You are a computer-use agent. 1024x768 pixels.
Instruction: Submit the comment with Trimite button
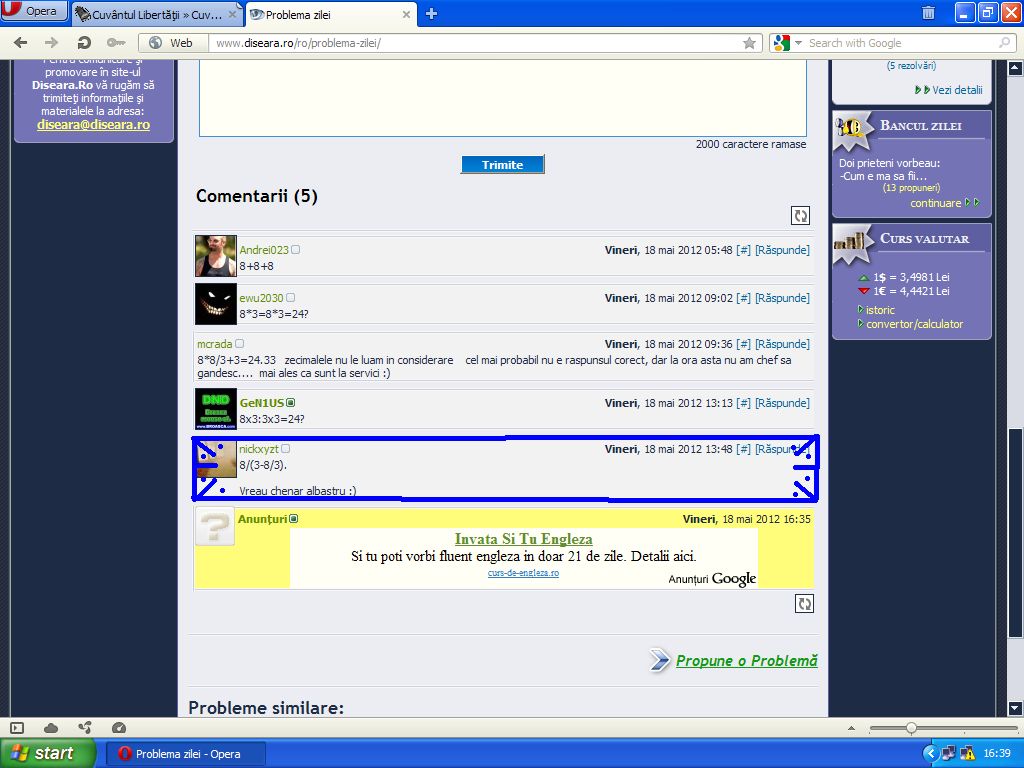coord(502,165)
